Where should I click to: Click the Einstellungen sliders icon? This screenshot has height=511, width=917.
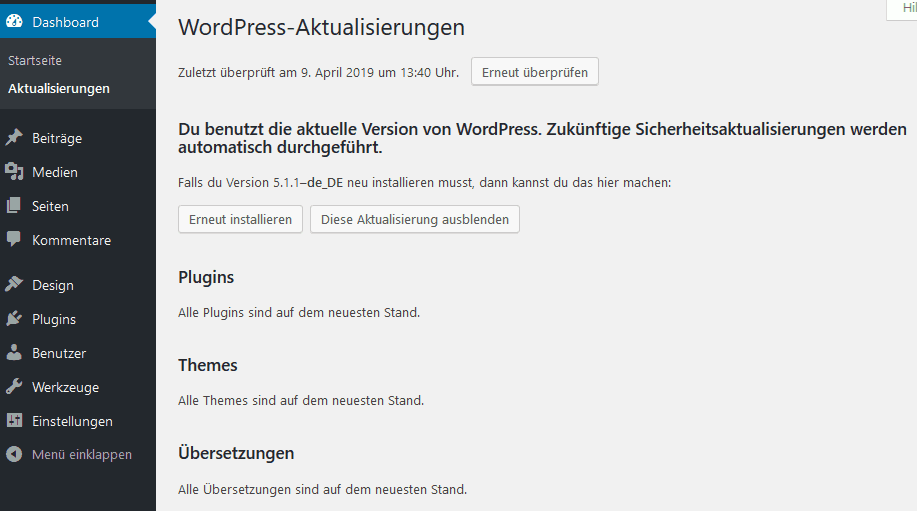[14, 420]
